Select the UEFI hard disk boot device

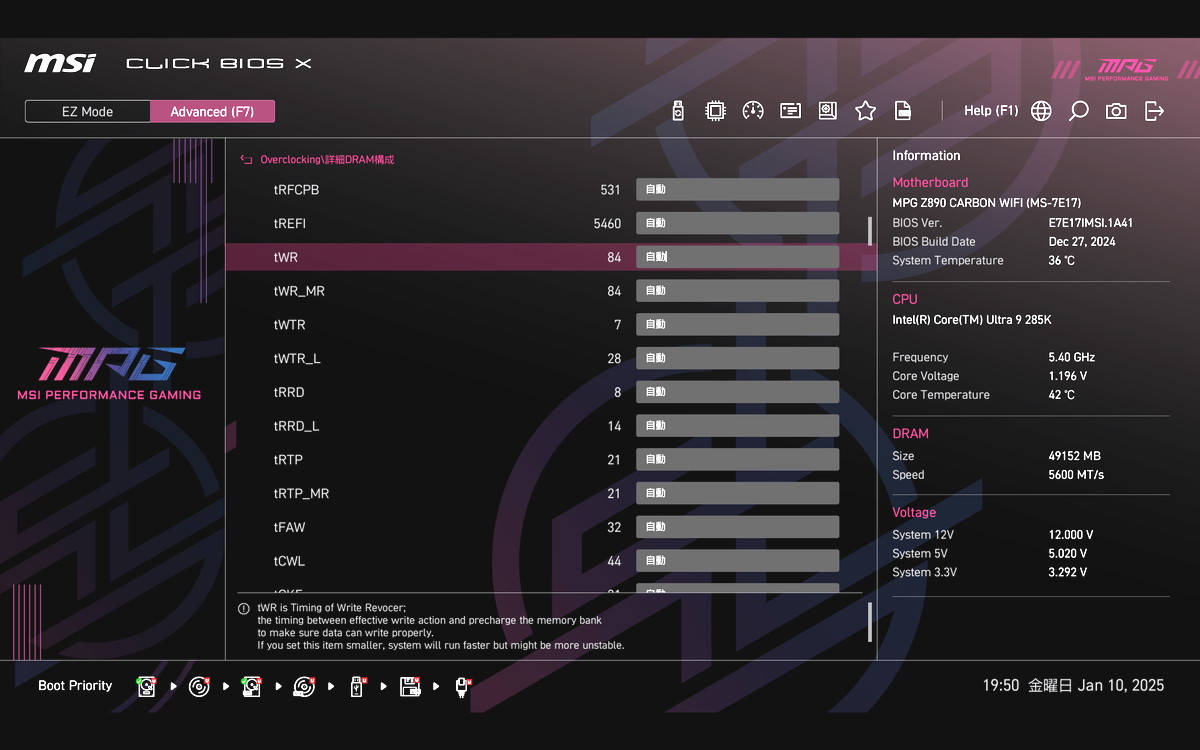pyautogui.click(x=148, y=686)
